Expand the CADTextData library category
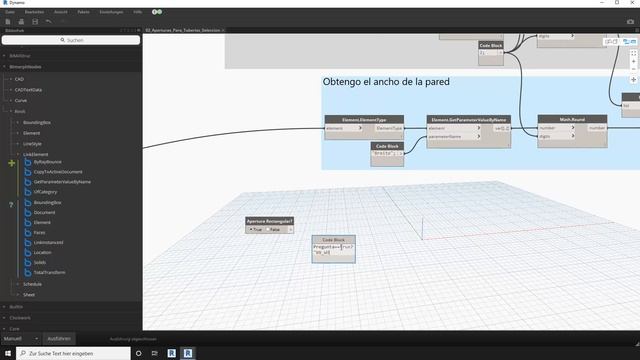 [11, 90]
